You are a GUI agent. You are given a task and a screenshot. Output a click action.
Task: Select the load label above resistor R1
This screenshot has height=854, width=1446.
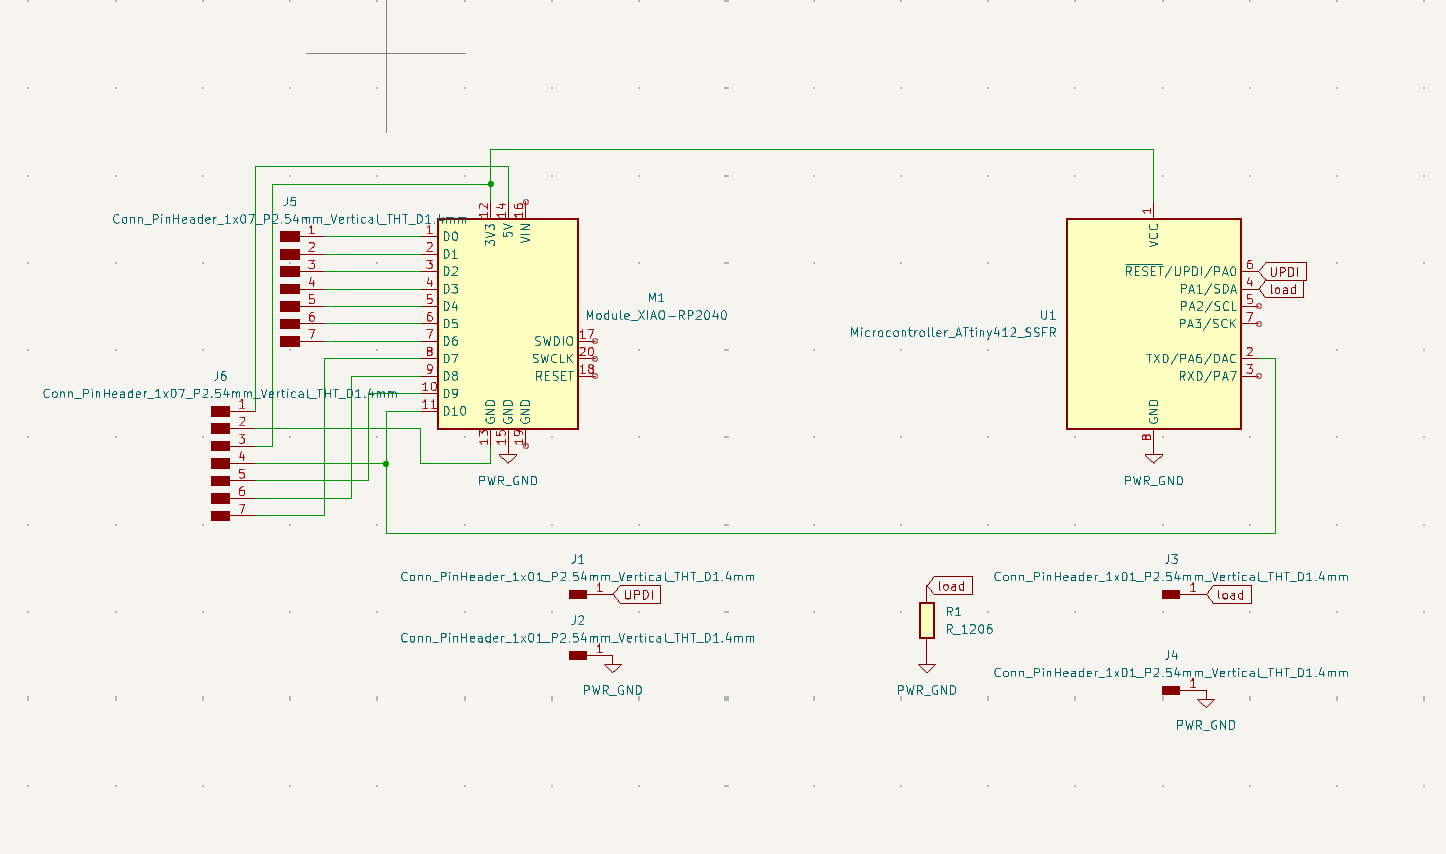pyautogui.click(x=950, y=586)
